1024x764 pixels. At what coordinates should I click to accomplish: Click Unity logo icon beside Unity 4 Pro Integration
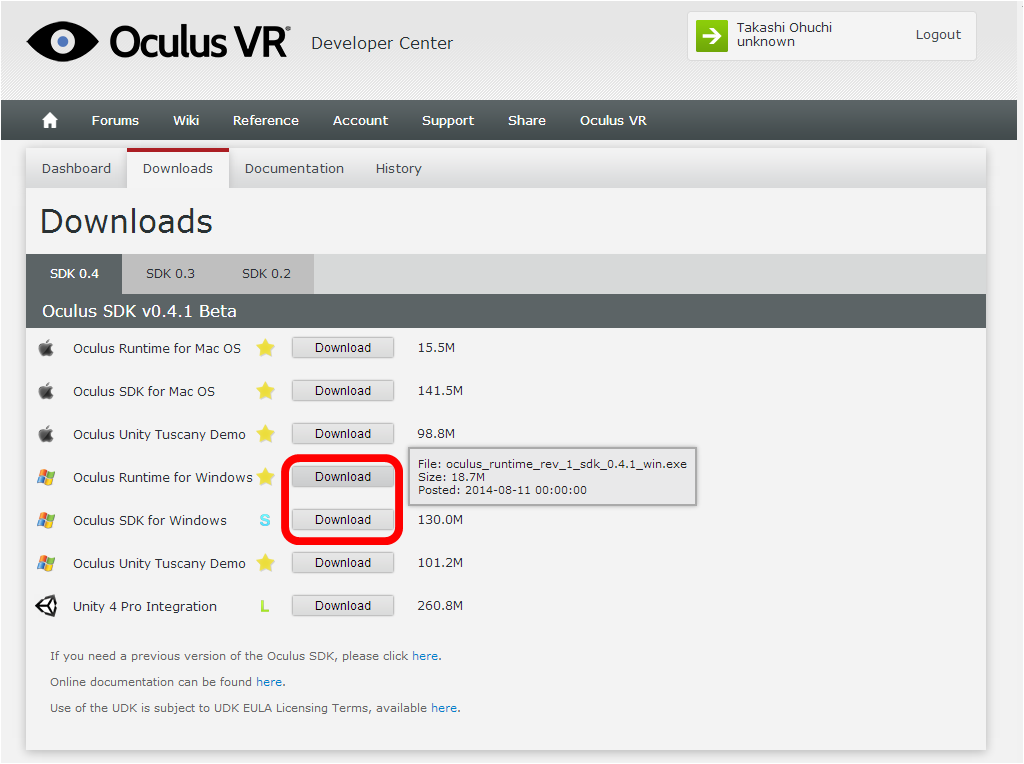pos(46,606)
